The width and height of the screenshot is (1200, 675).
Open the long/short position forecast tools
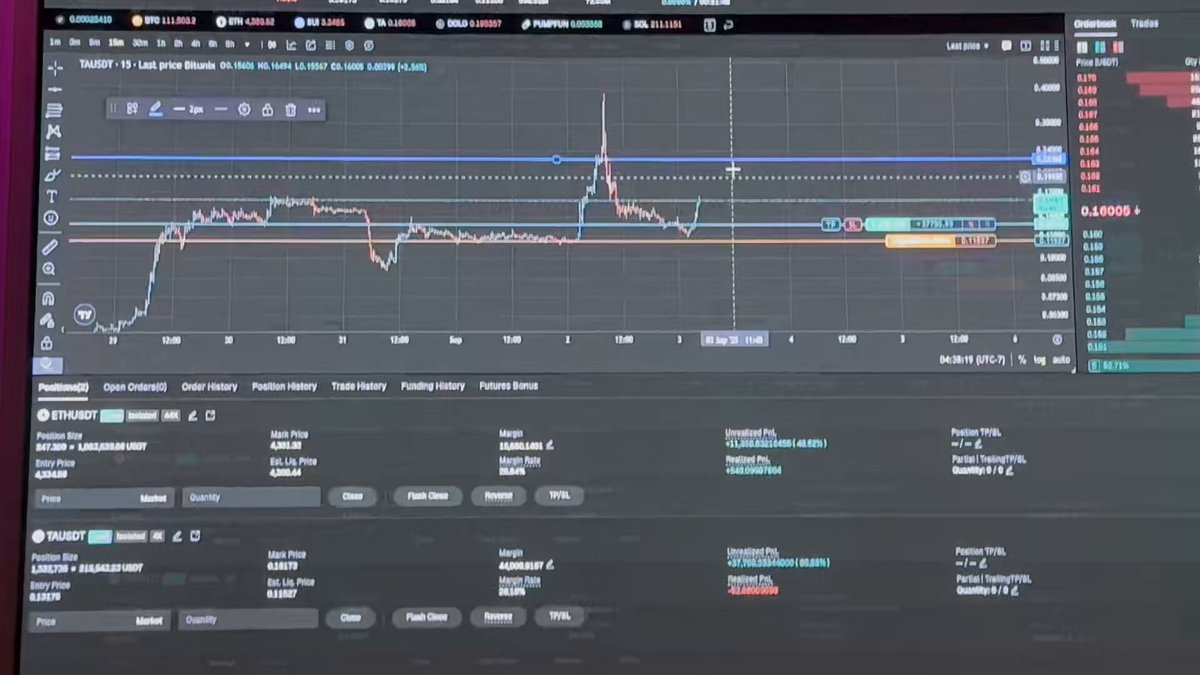53,153
